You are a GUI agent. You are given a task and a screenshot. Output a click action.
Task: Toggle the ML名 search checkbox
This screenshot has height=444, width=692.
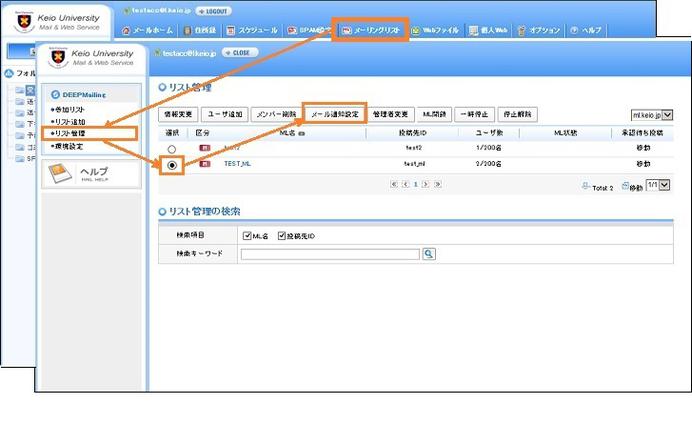[x=247, y=235]
